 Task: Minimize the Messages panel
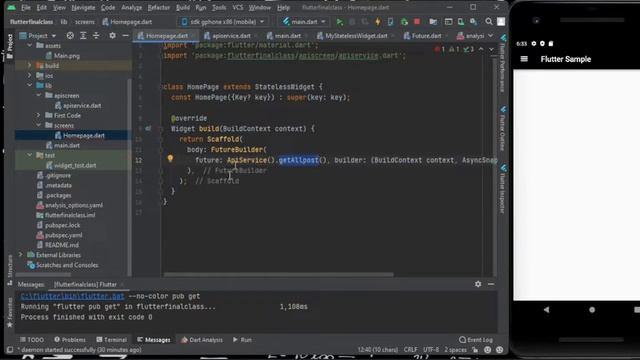click(491, 284)
